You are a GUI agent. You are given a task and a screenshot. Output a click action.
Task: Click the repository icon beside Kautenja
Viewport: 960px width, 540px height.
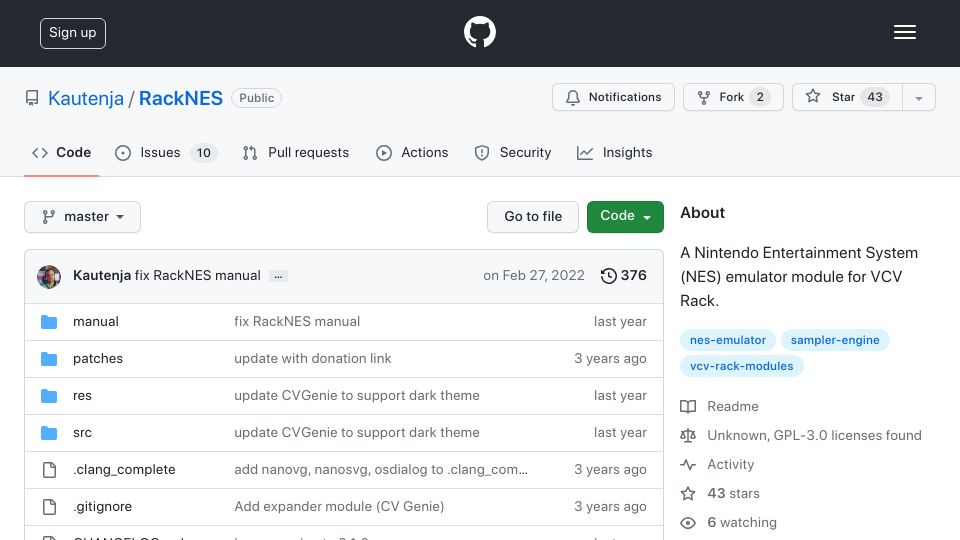pyautogui.click(x=32, y=98)
